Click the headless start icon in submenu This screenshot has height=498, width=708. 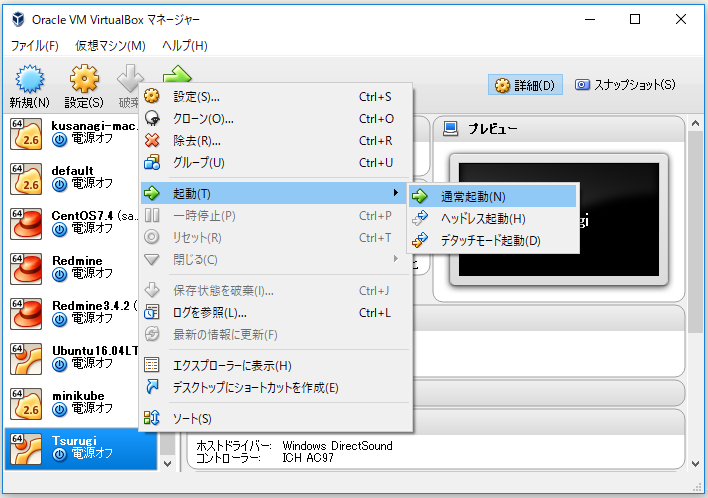(420, 218)
